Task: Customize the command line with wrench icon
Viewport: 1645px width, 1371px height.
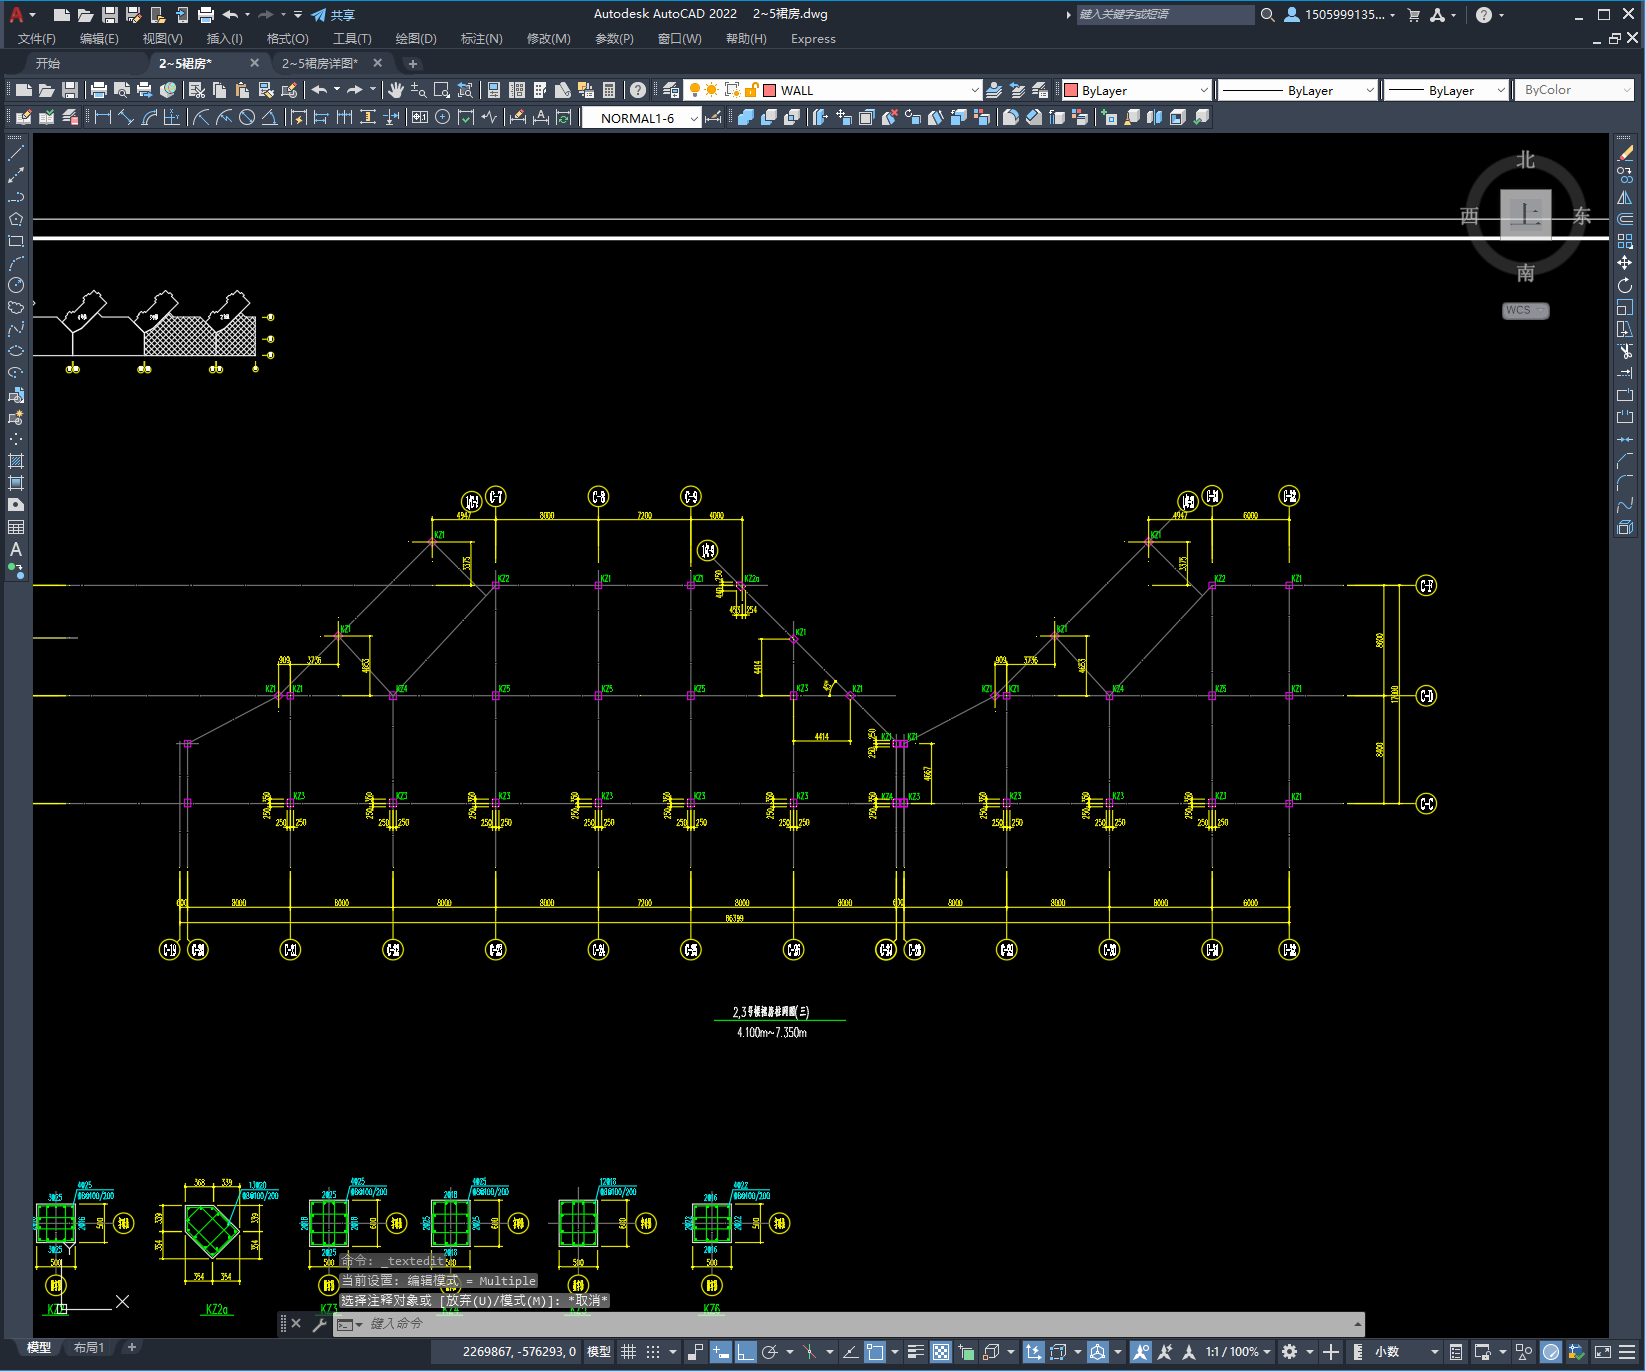Action: pos(320,1324)
